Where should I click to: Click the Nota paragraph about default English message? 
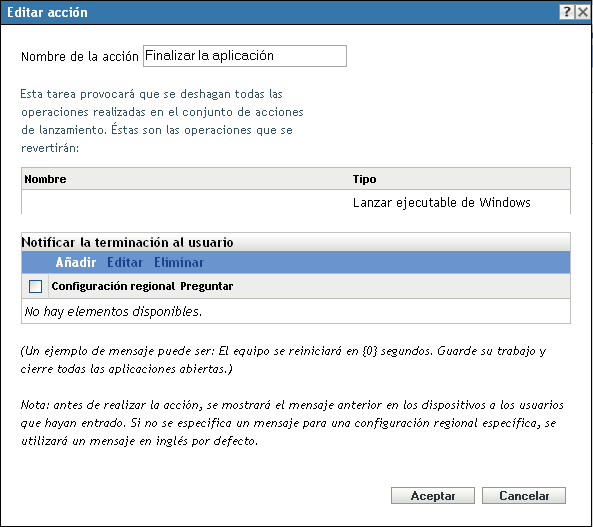[292, 423]
